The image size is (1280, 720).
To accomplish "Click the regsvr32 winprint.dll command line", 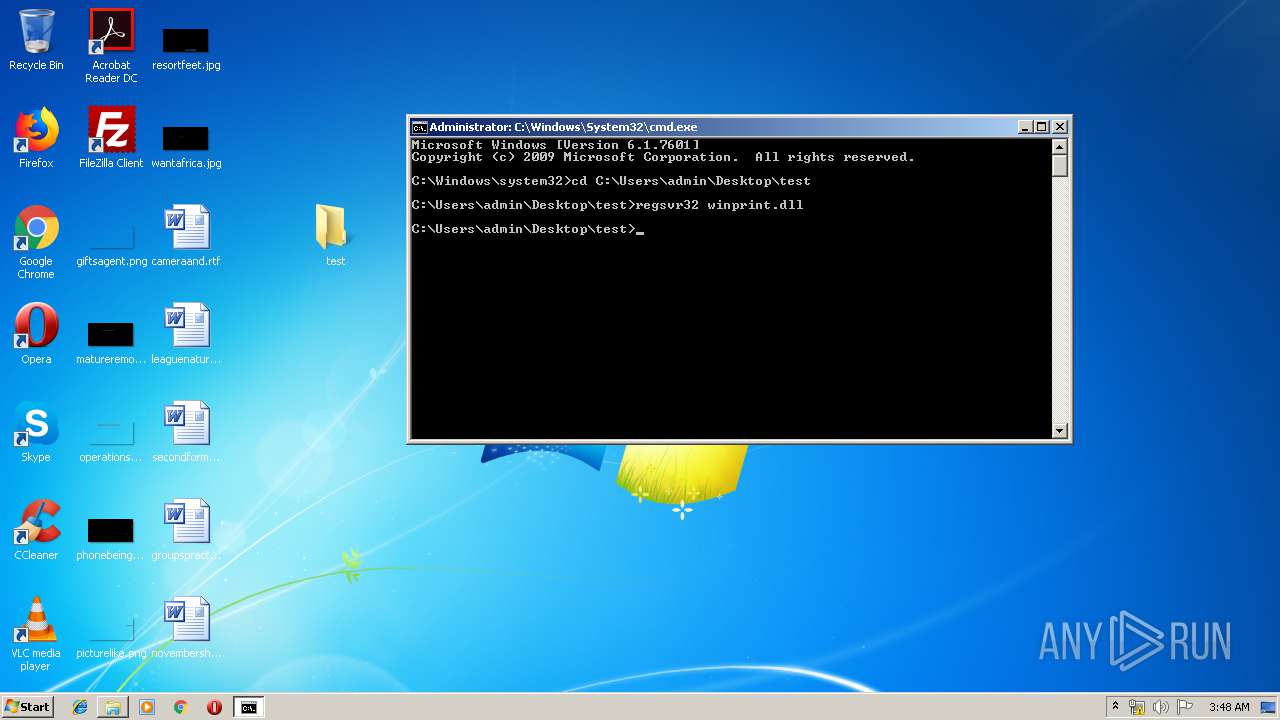I will click(x=608, y=205).
